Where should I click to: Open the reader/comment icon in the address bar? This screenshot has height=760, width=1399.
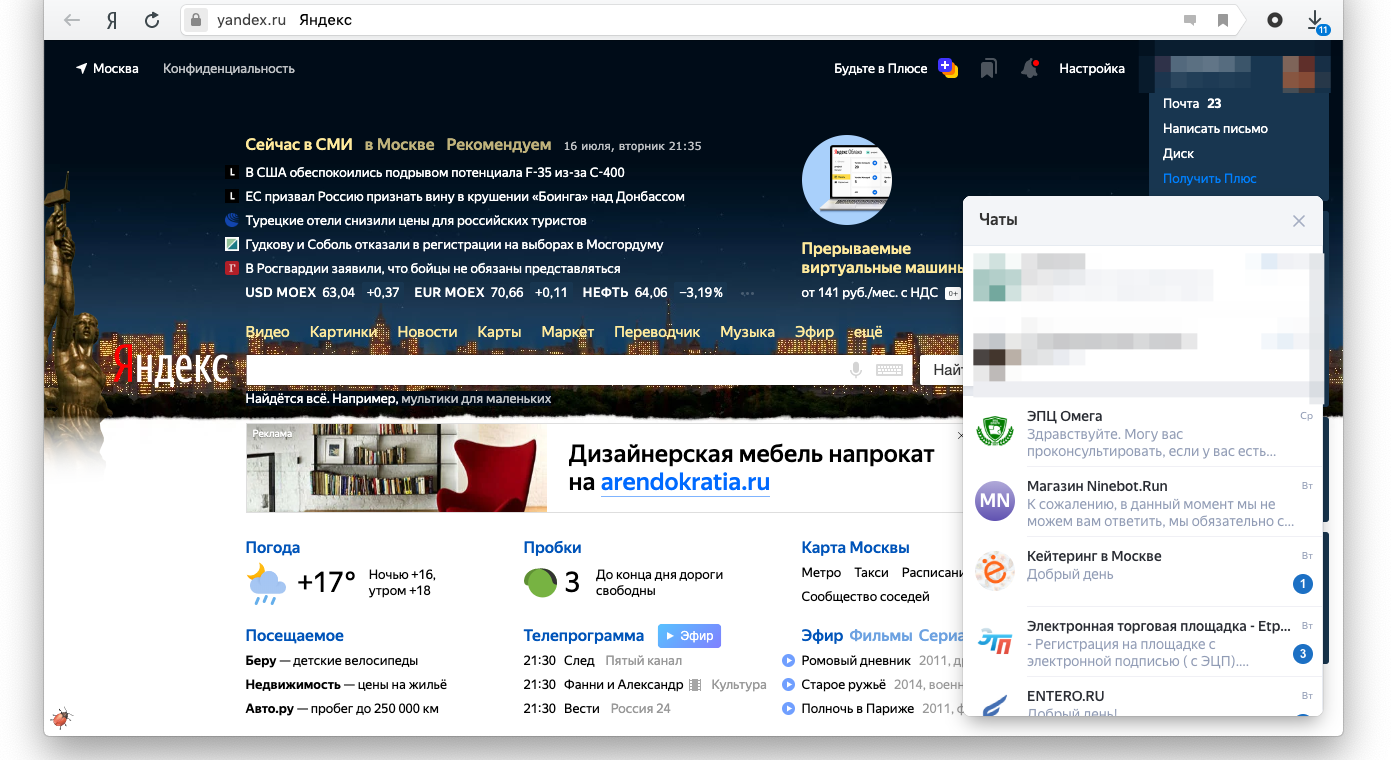click(1190, 20)
